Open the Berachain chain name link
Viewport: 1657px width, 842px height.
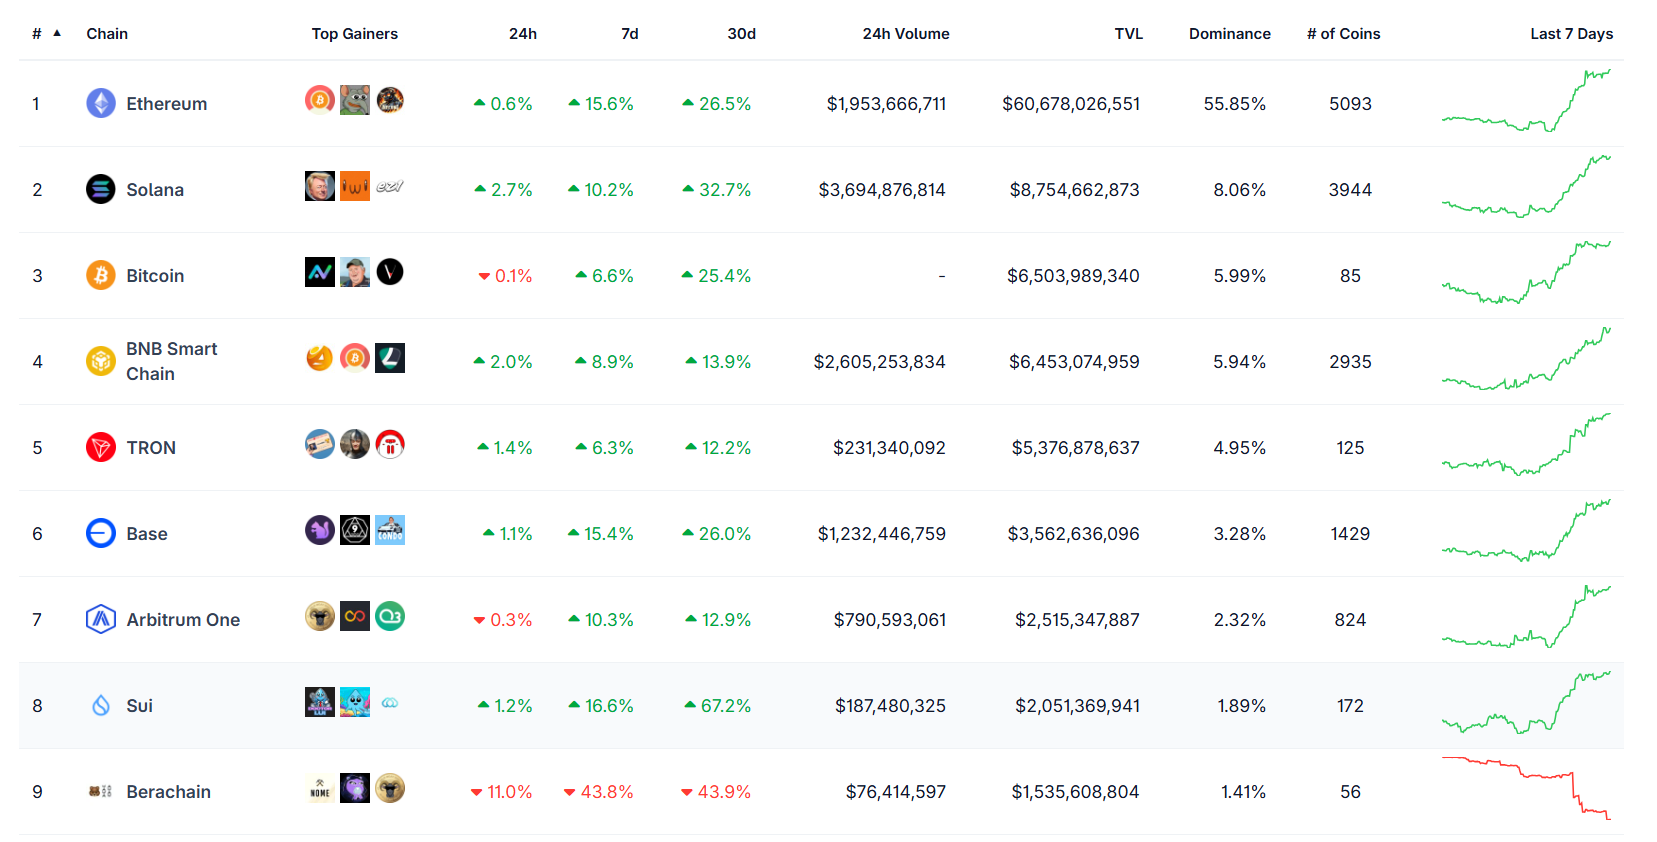coord(168,792)
